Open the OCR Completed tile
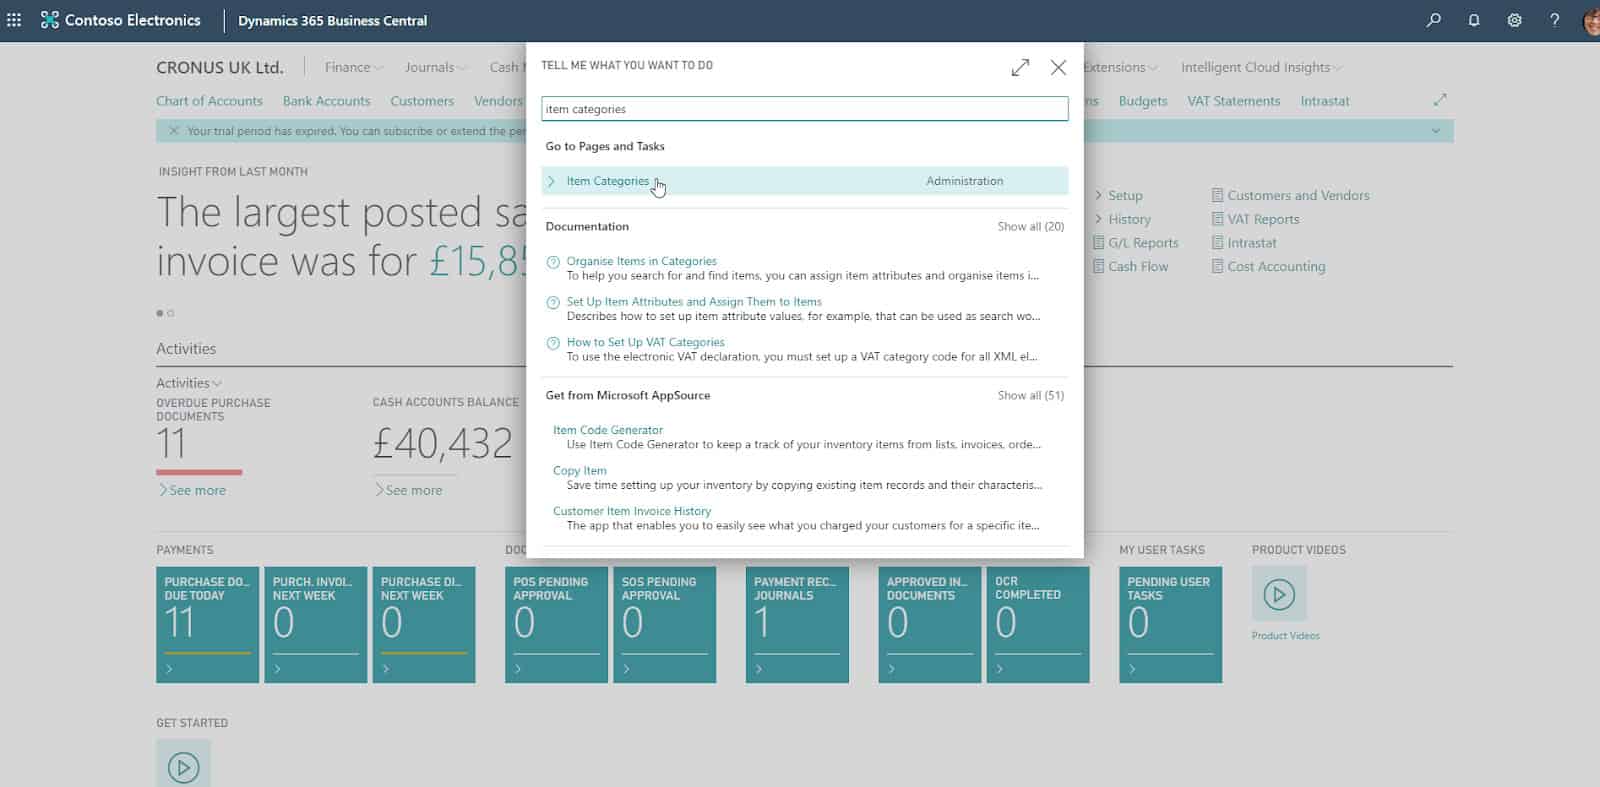The height and width of the screenshot is (787, 1600). click(x=1038, y=625)
